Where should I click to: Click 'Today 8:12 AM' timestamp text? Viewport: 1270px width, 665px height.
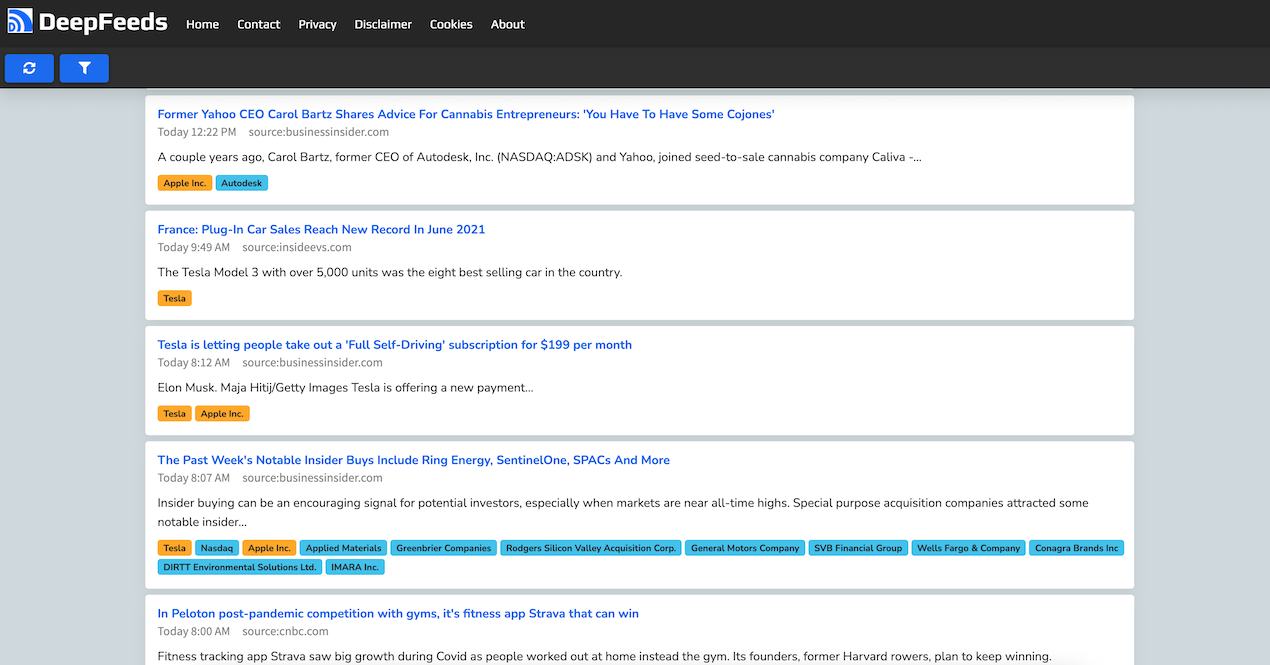[x=194, y=362]
